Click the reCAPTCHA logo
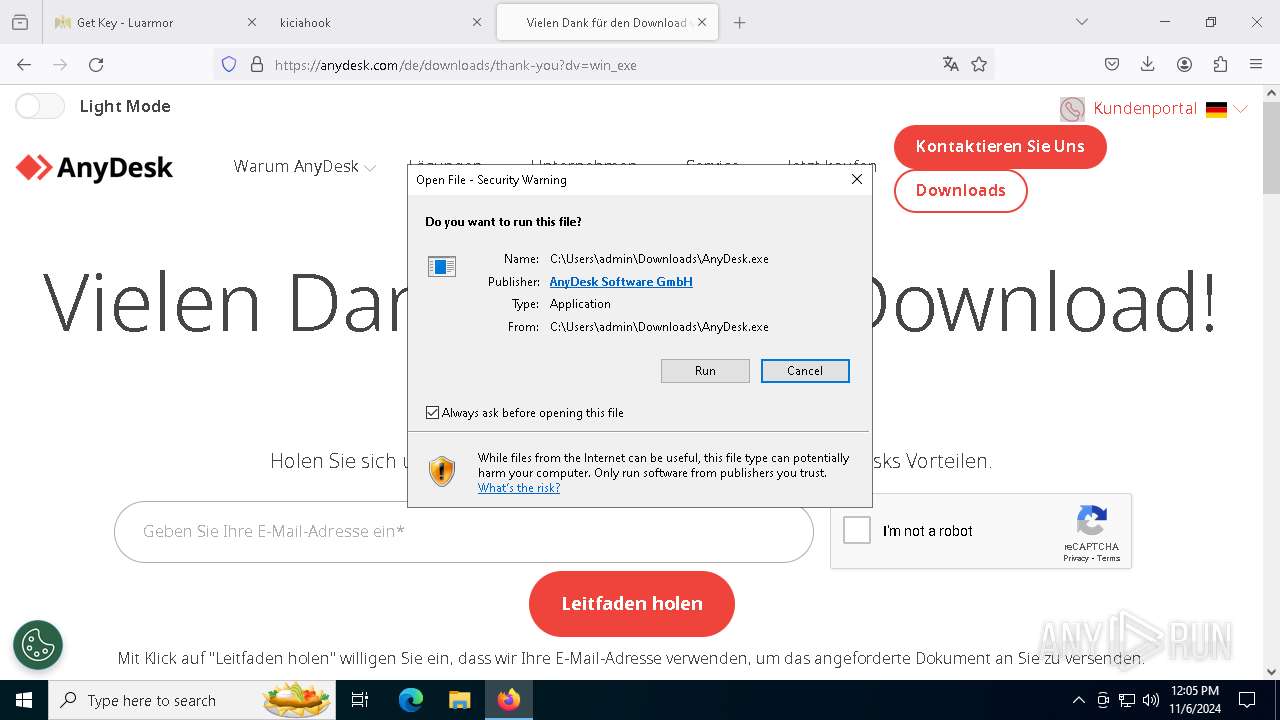Image resolution: width=1280 pixels, height=720 pixels. point(1091,521)
